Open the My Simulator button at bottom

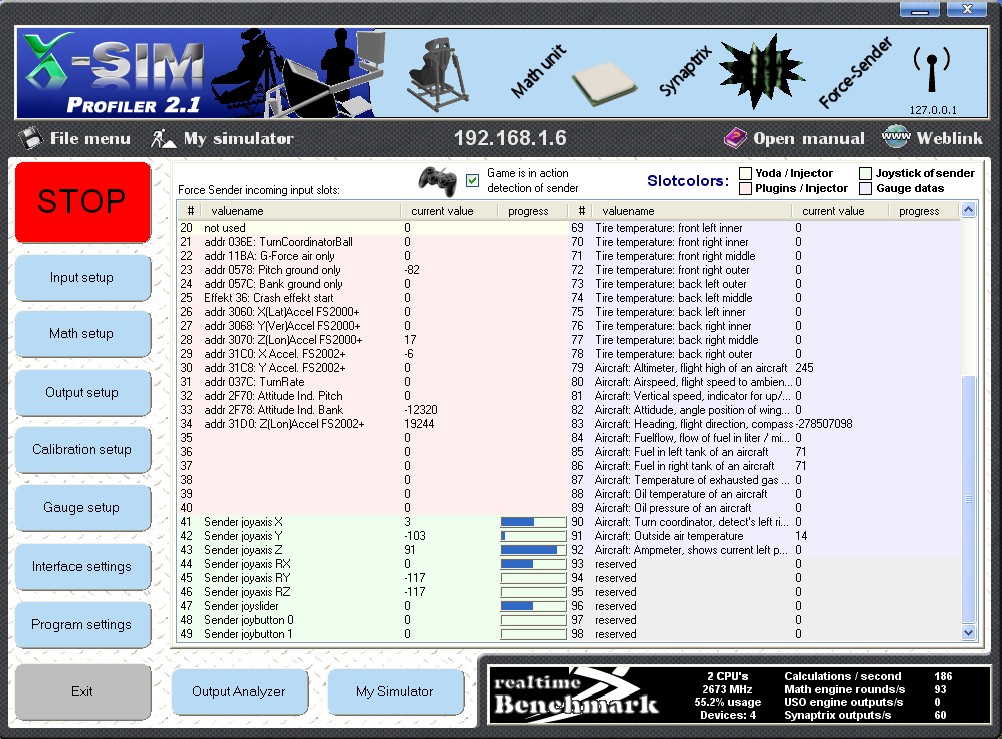coord(395,691)
